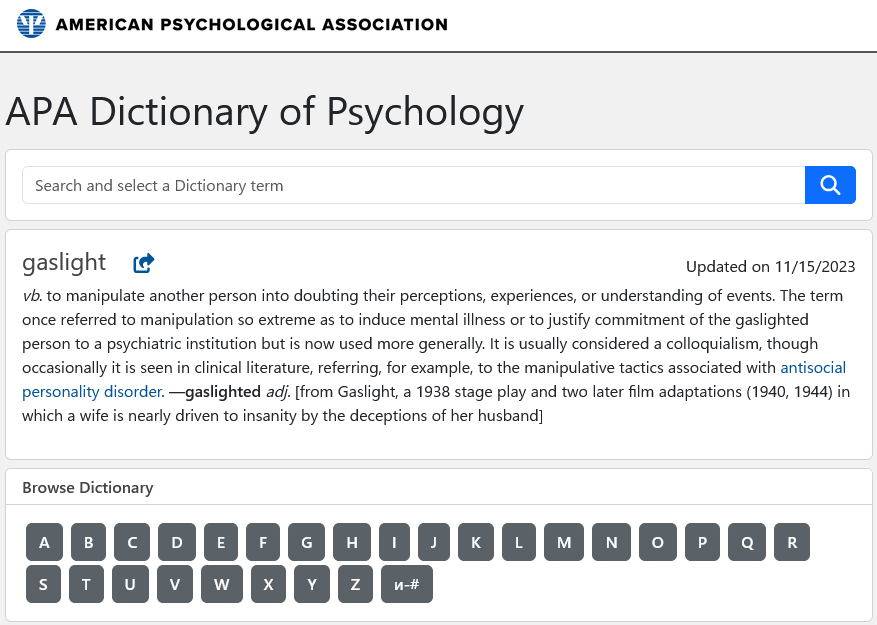This screenshot has width=877, height=625.
Task: Open letter Z dictionary entries
Action: click(355, 584)
